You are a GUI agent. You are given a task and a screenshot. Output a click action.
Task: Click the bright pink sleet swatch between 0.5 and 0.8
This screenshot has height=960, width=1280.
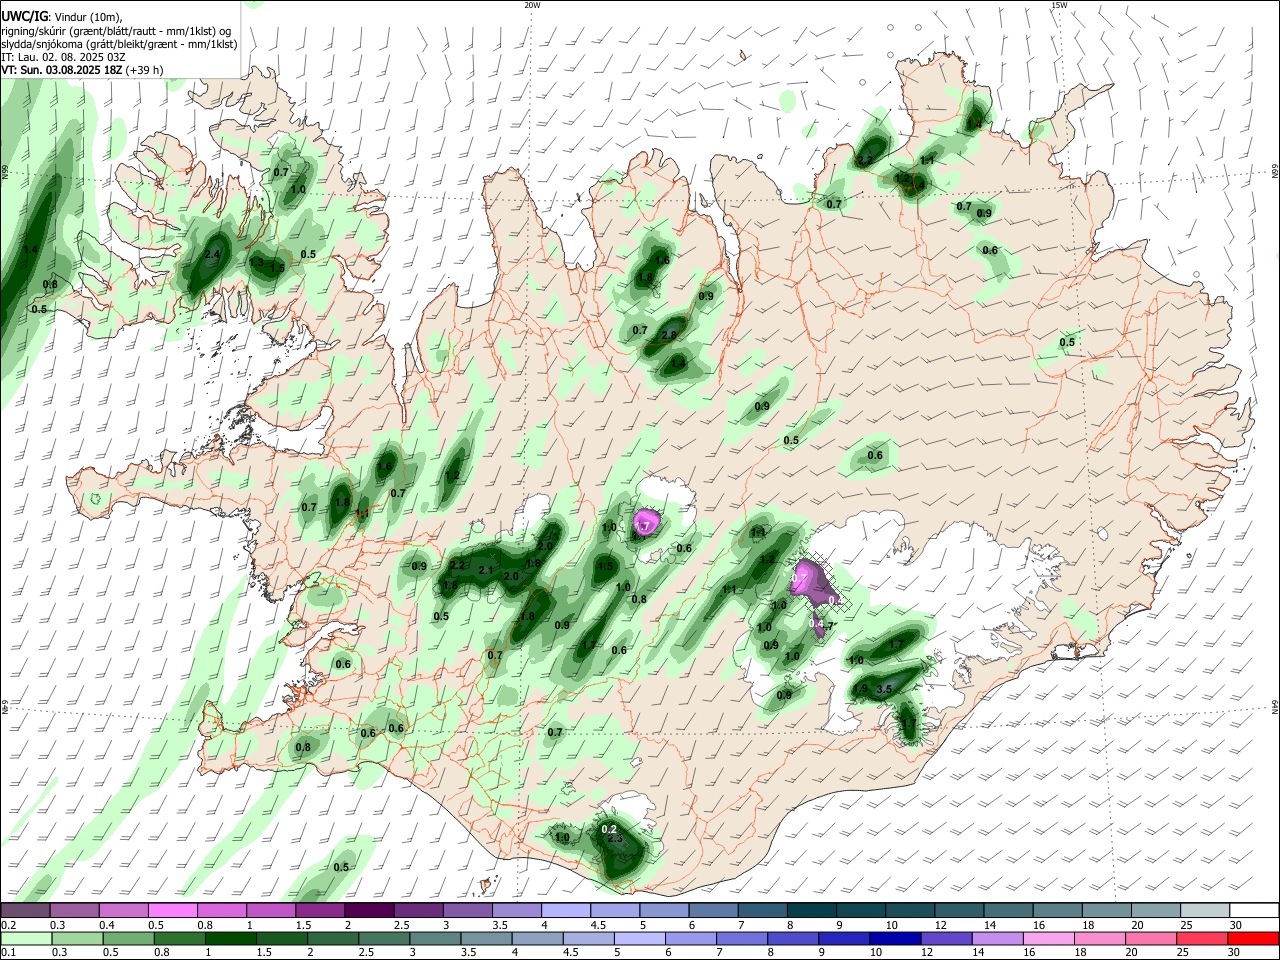[172, 910]
